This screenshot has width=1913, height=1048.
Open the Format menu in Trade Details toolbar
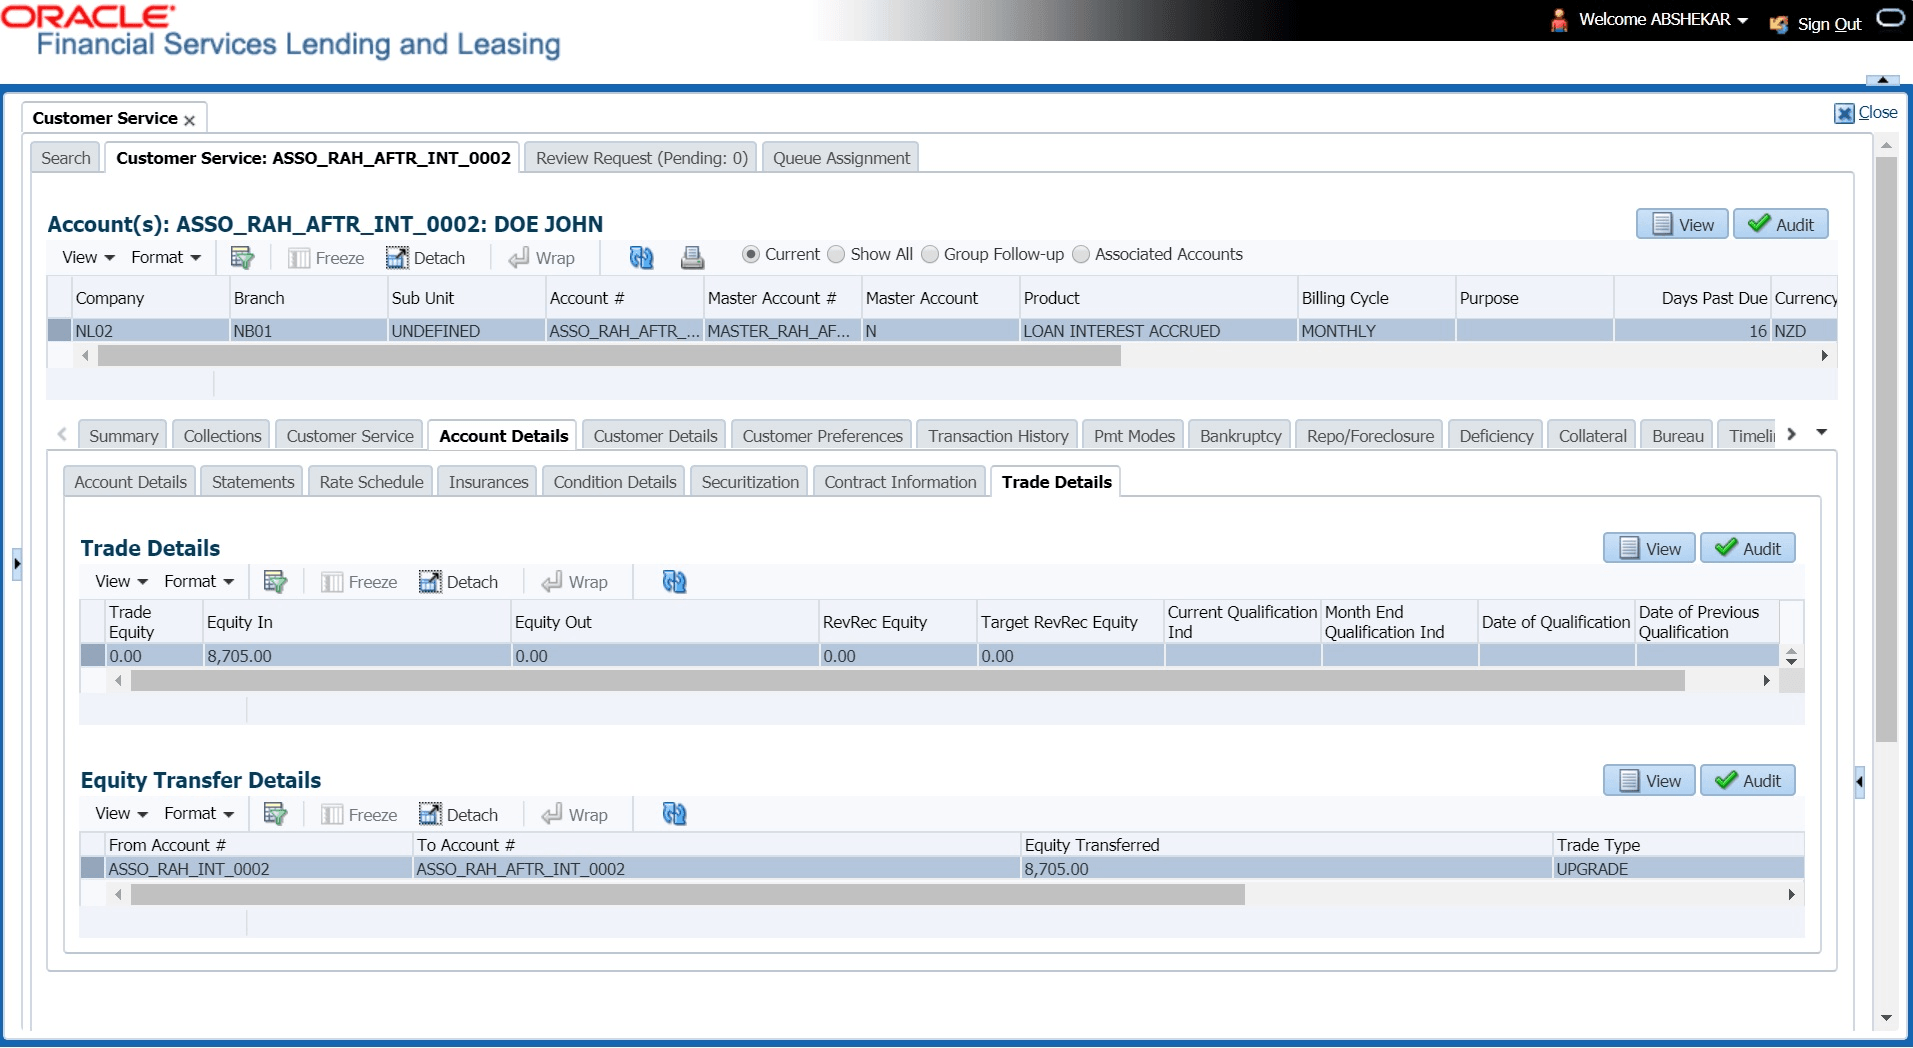tap(199, 581)
